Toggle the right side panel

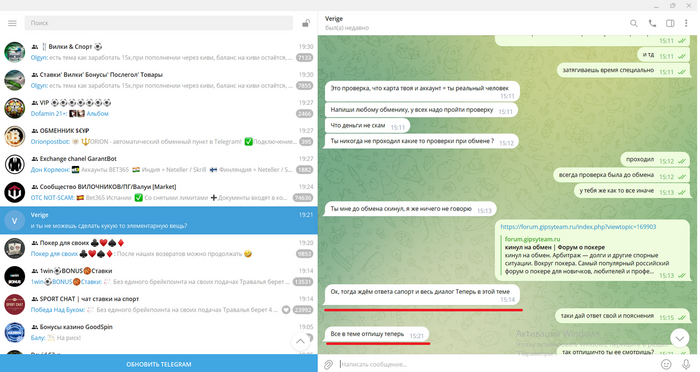point(670,23)
